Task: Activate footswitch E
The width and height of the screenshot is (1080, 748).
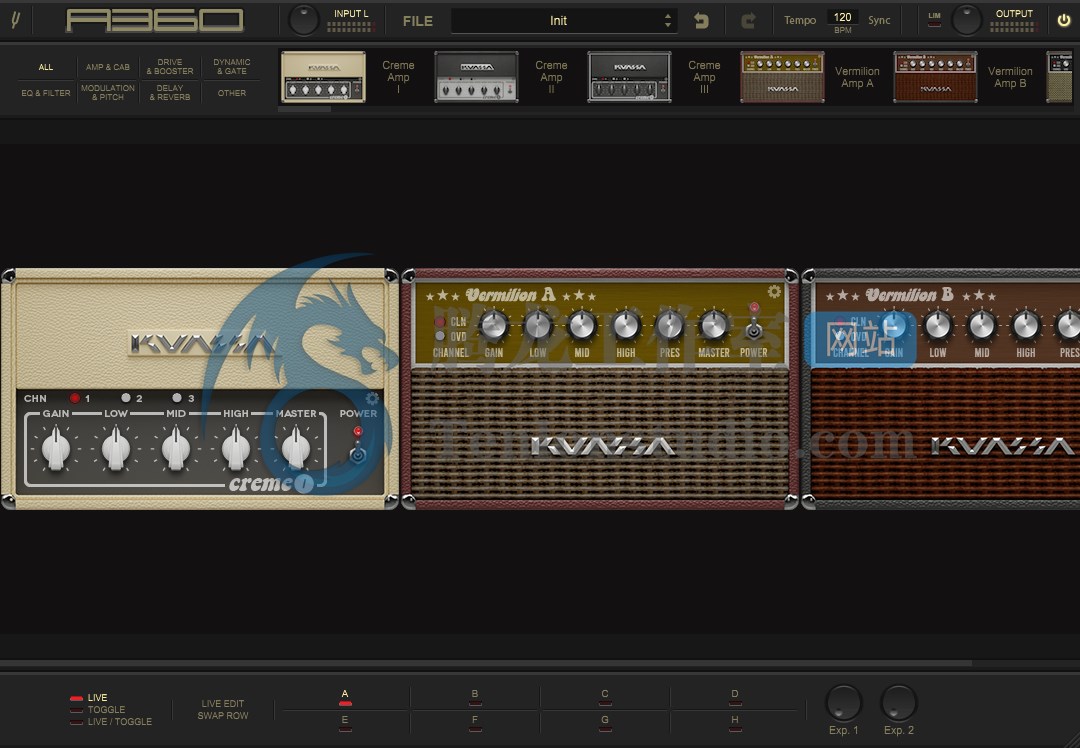Action: pos(345,723)
